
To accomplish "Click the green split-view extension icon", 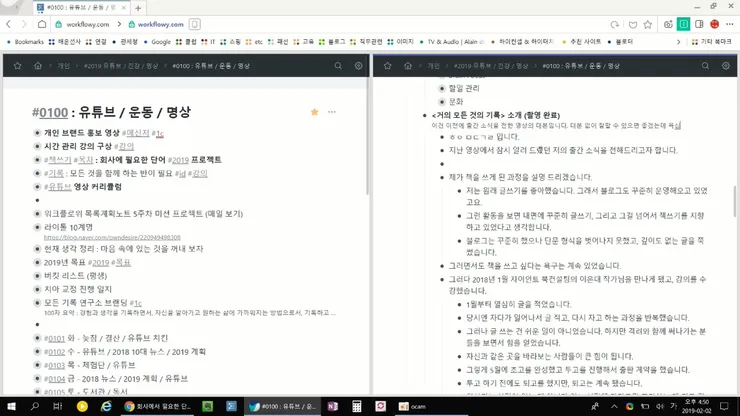I will (x=683, y=24).
